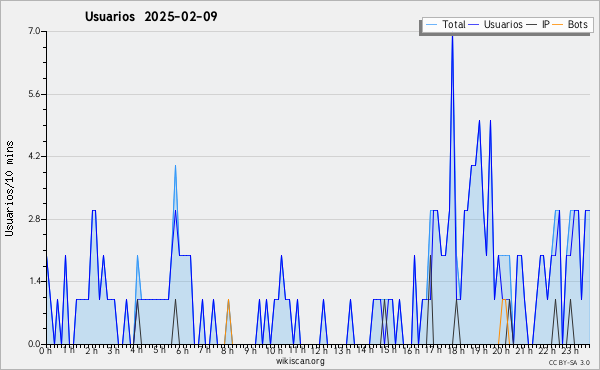The height and width of the screenshot is (370, 600).
Task: Click the y-axis value 5.6
Action: (x=34, y=94)
